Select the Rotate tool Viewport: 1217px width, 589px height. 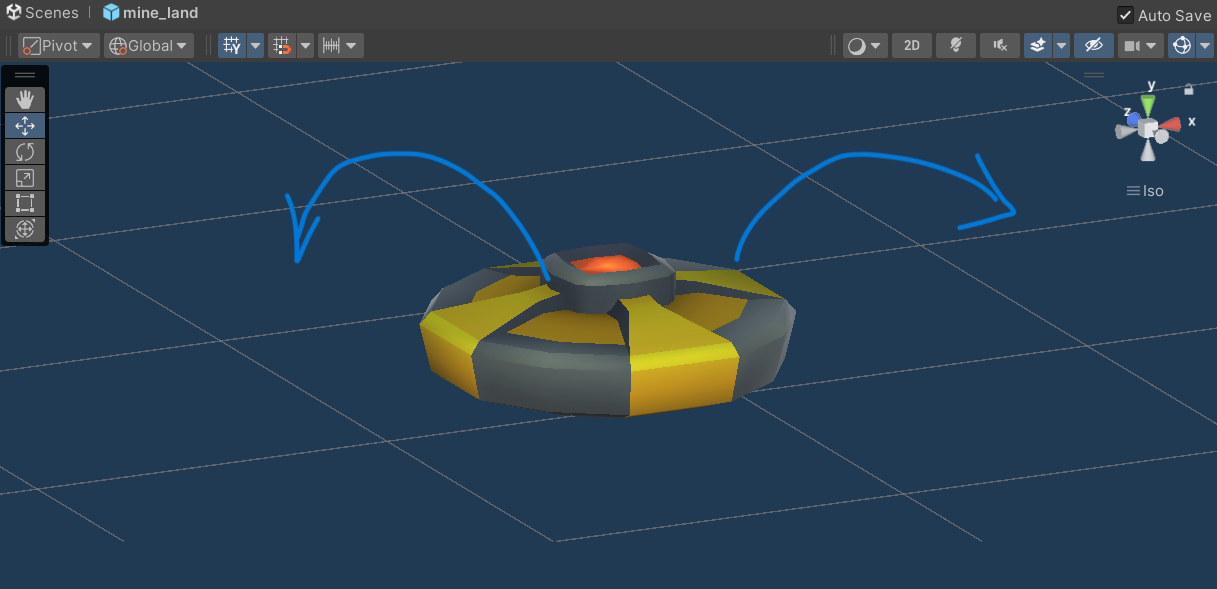(25, 151)
